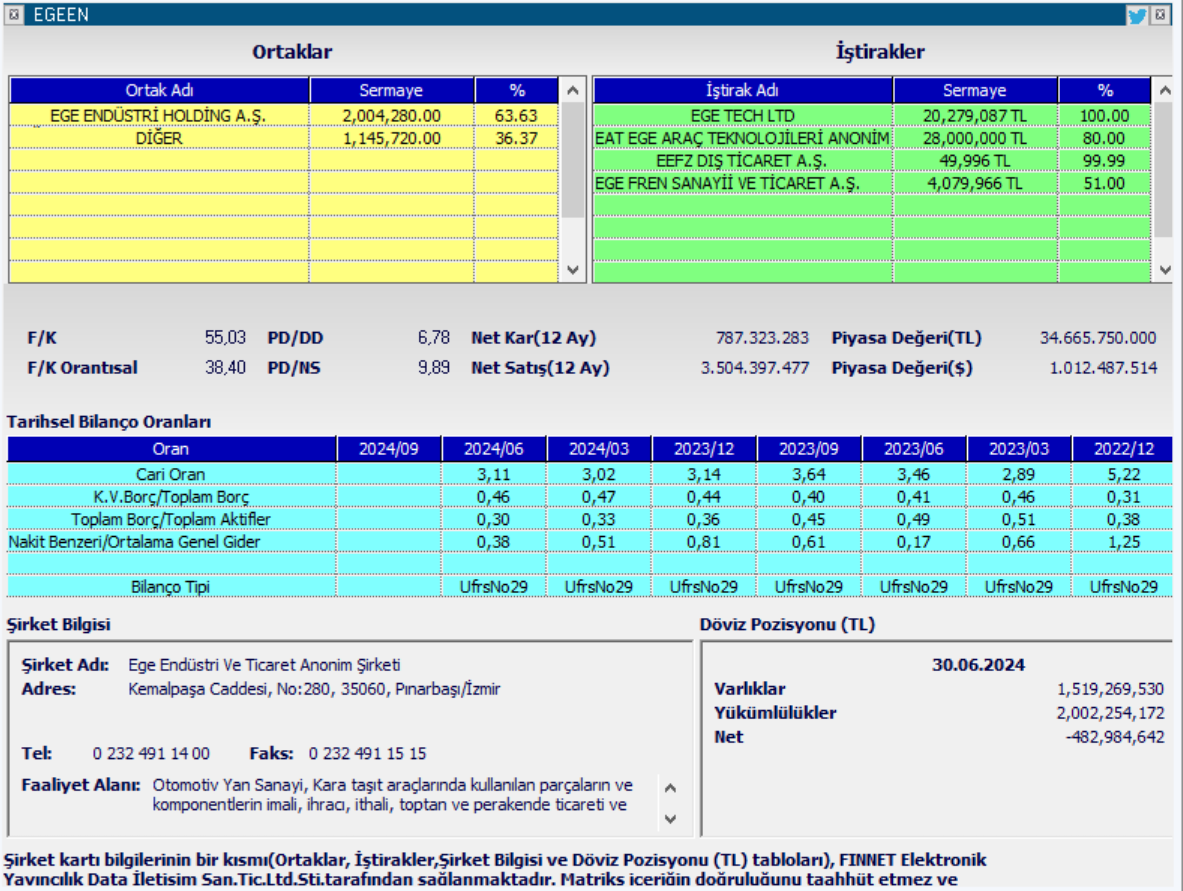Select EAT EGE ARAÇ TEKNOLOJİLERİ ANONİM row
Viewport: 1183px width, 891px height.
tap(872, 138)
